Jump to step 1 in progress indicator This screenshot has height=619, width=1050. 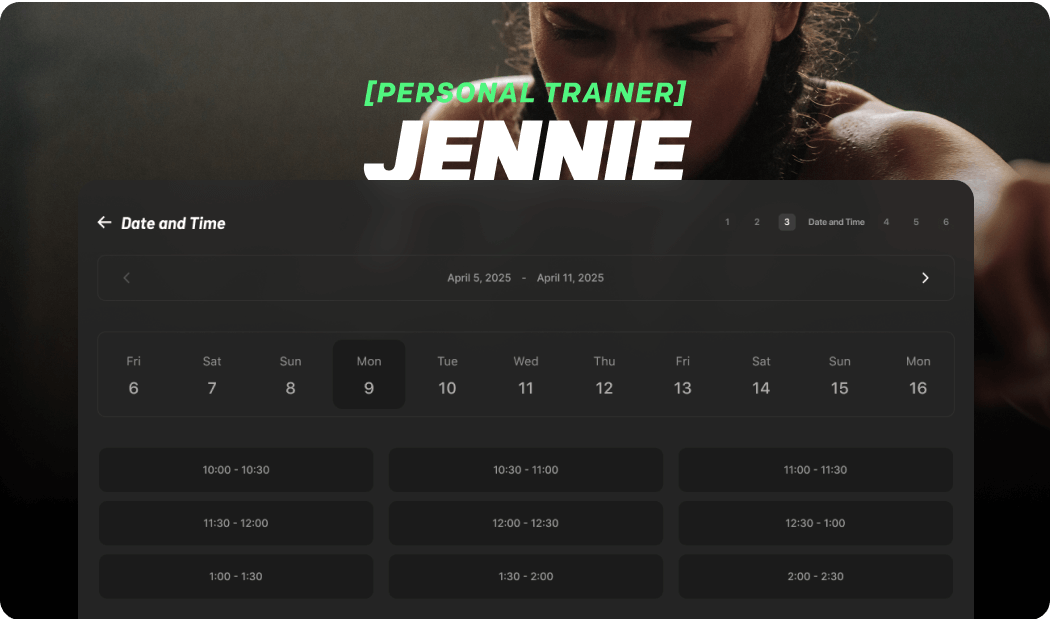point(727,222)
